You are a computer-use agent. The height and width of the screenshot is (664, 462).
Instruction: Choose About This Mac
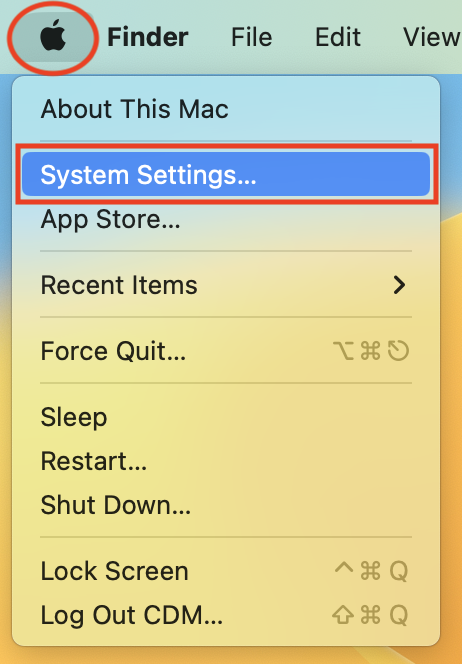point(226,109)
